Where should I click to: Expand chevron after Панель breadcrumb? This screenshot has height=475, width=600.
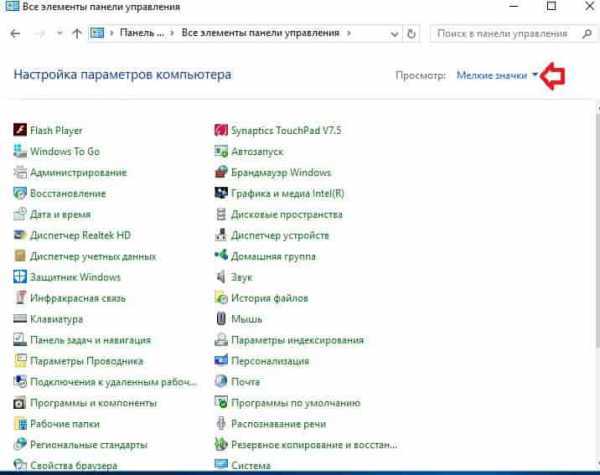172,33
